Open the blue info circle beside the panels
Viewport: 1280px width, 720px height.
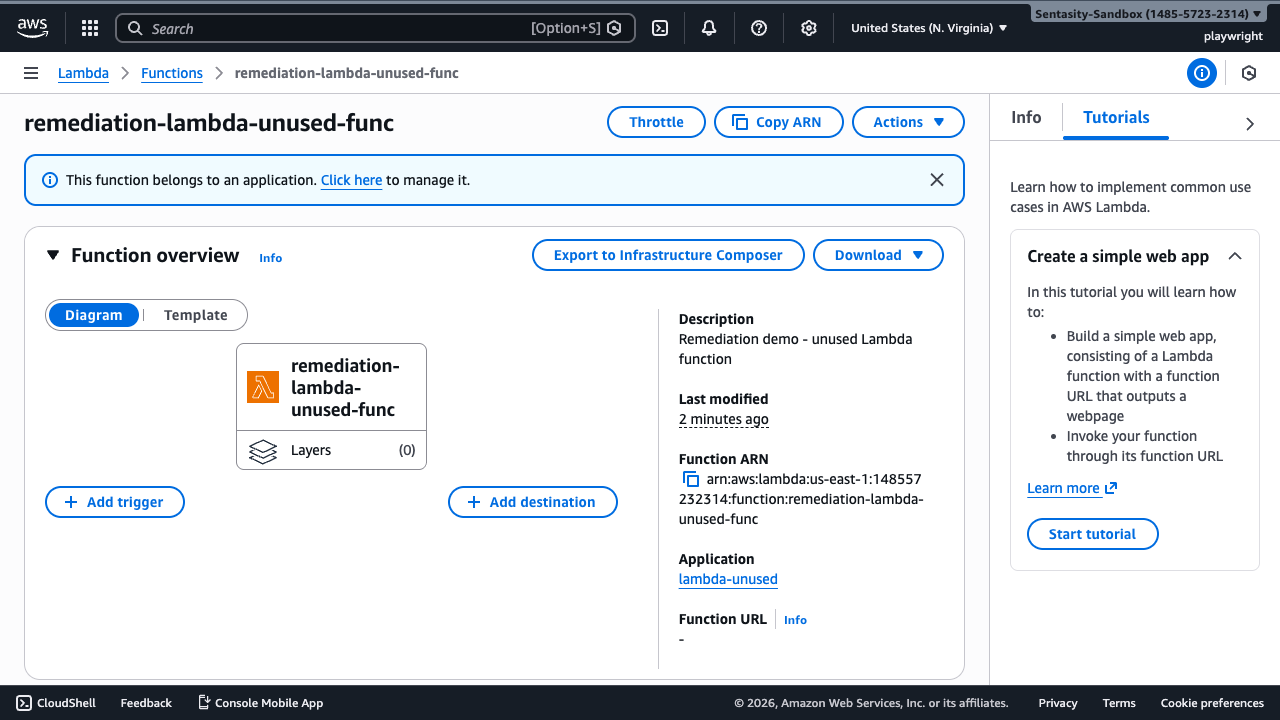[x=1201, y=73]
